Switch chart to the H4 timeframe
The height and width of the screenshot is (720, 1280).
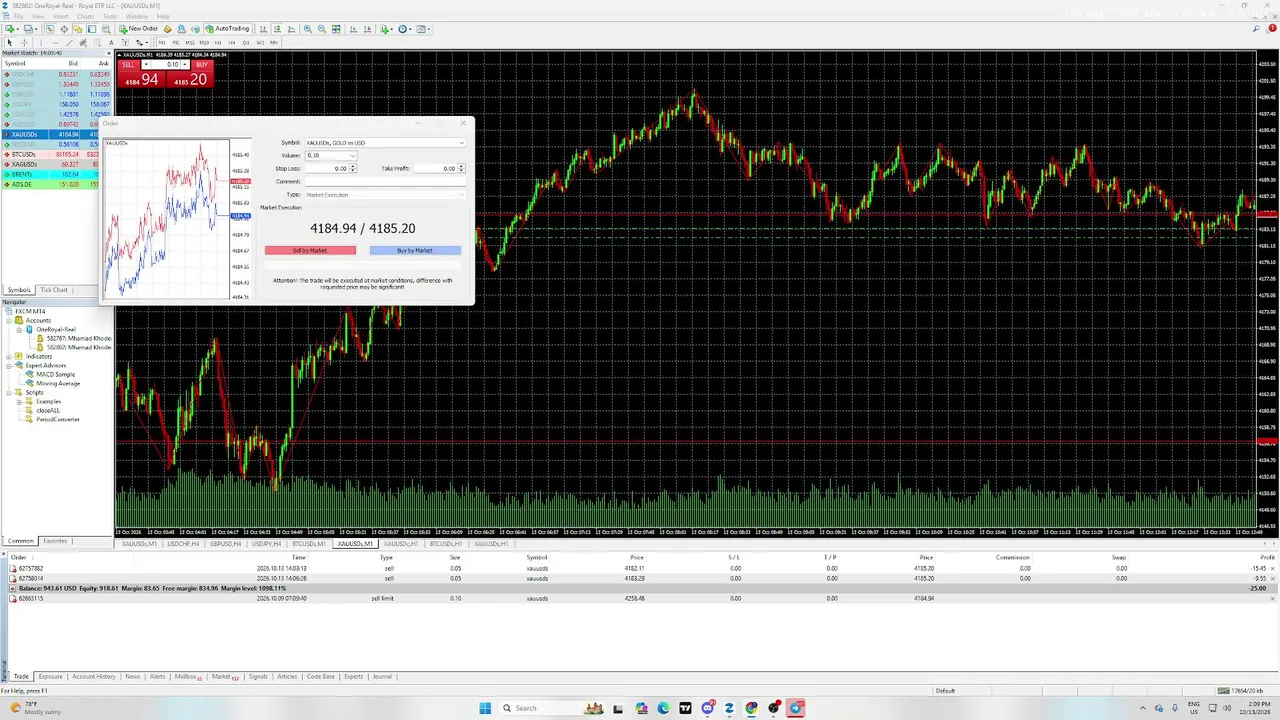coord(232,43)
